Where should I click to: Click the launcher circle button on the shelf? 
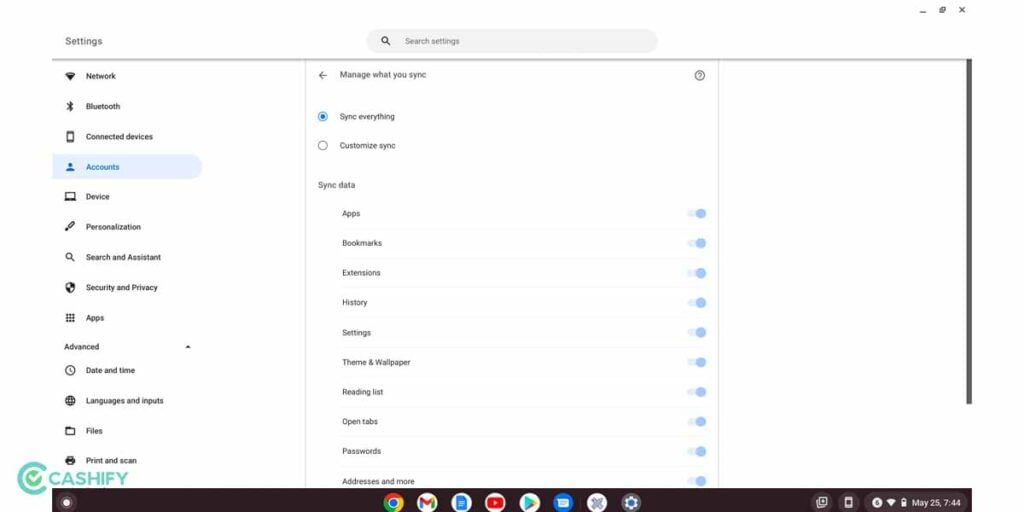(66, 502)
